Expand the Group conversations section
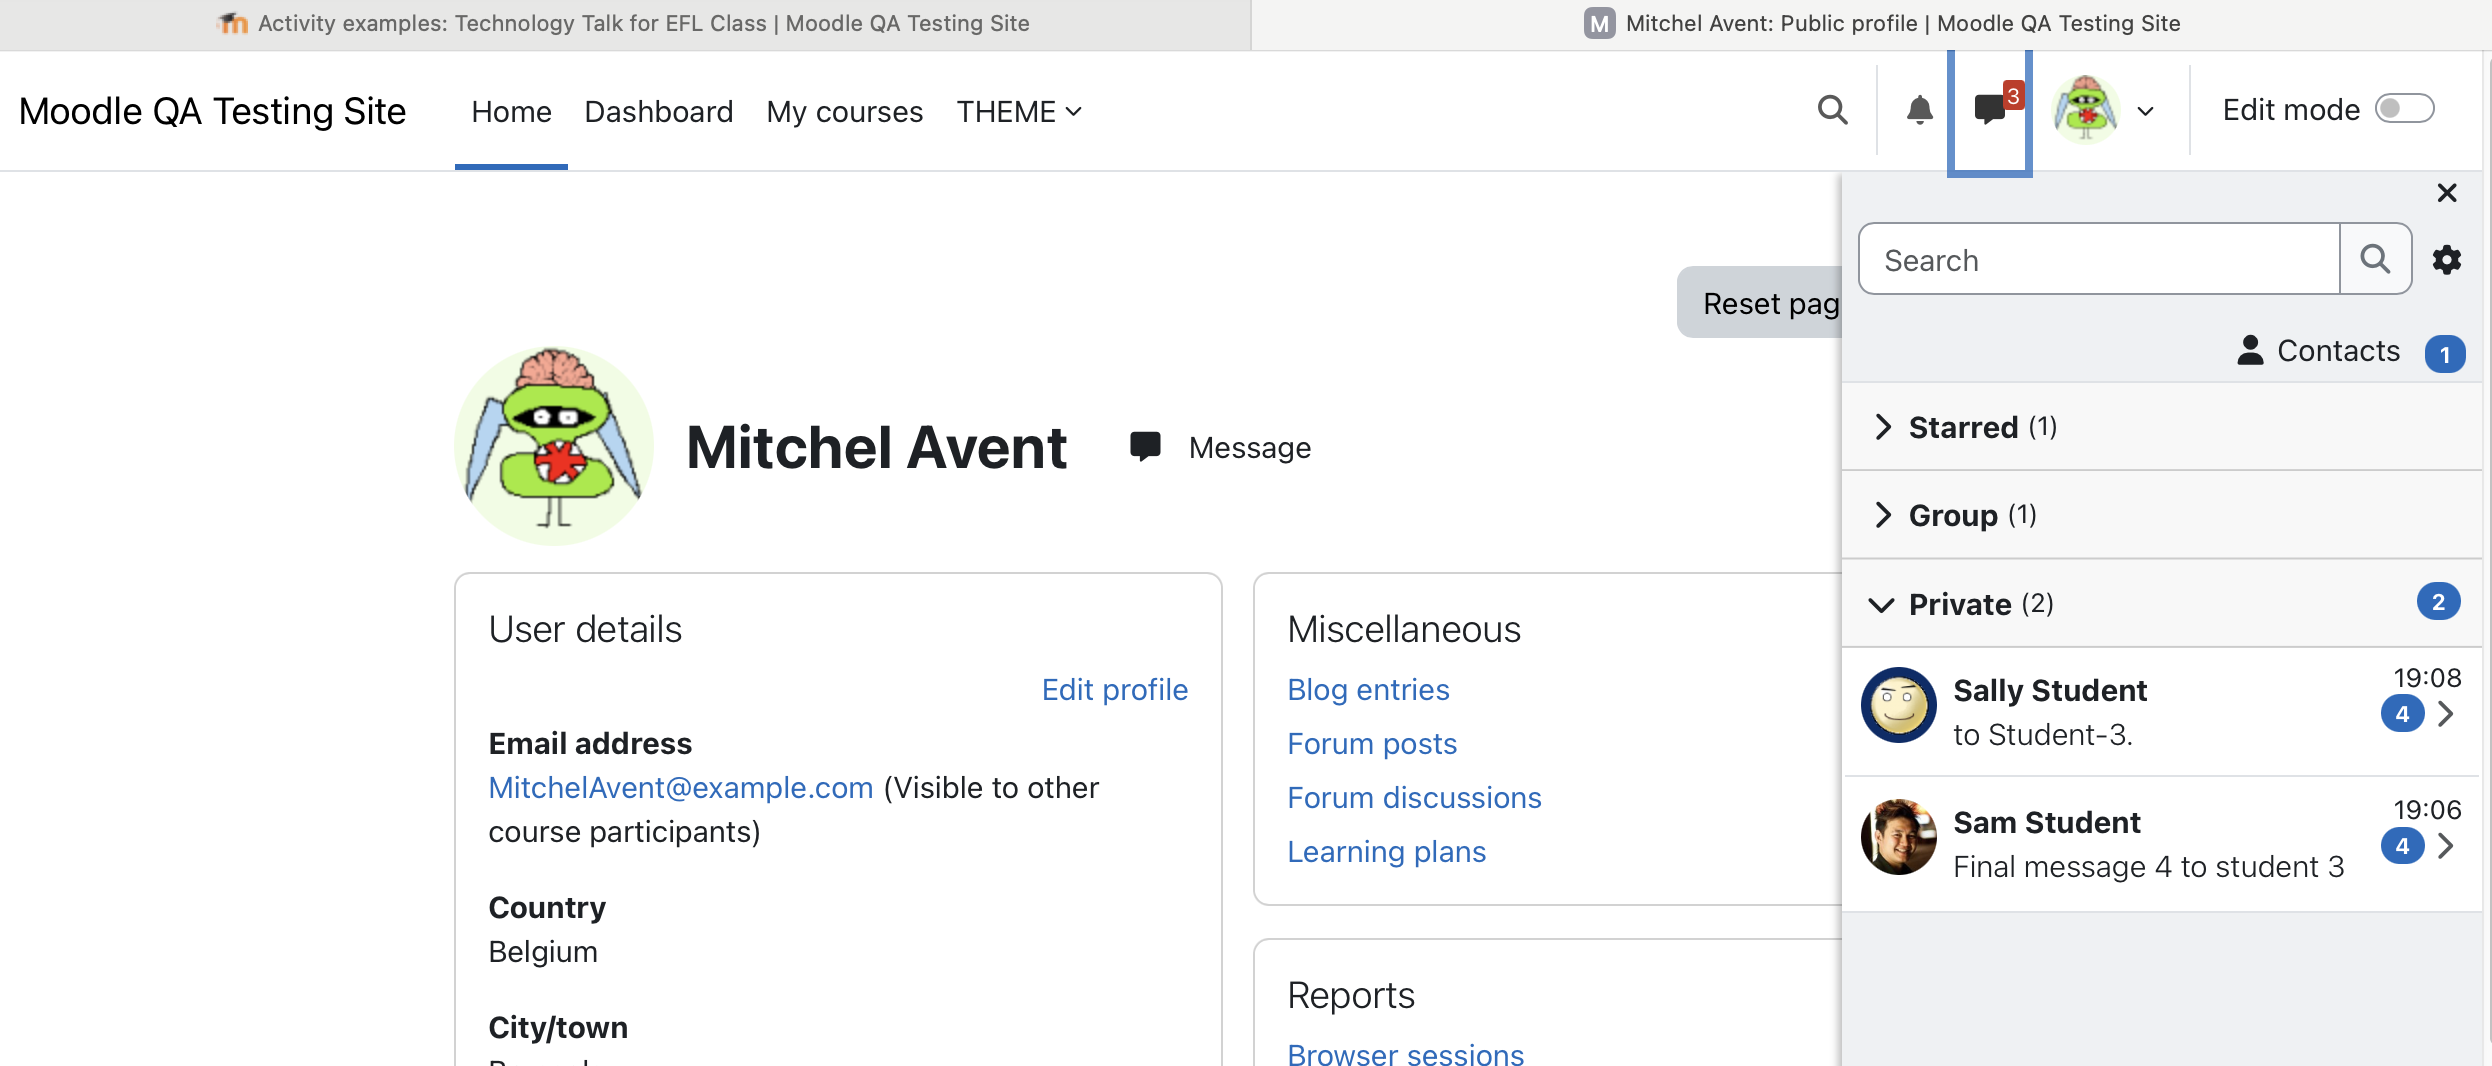 2160,515
